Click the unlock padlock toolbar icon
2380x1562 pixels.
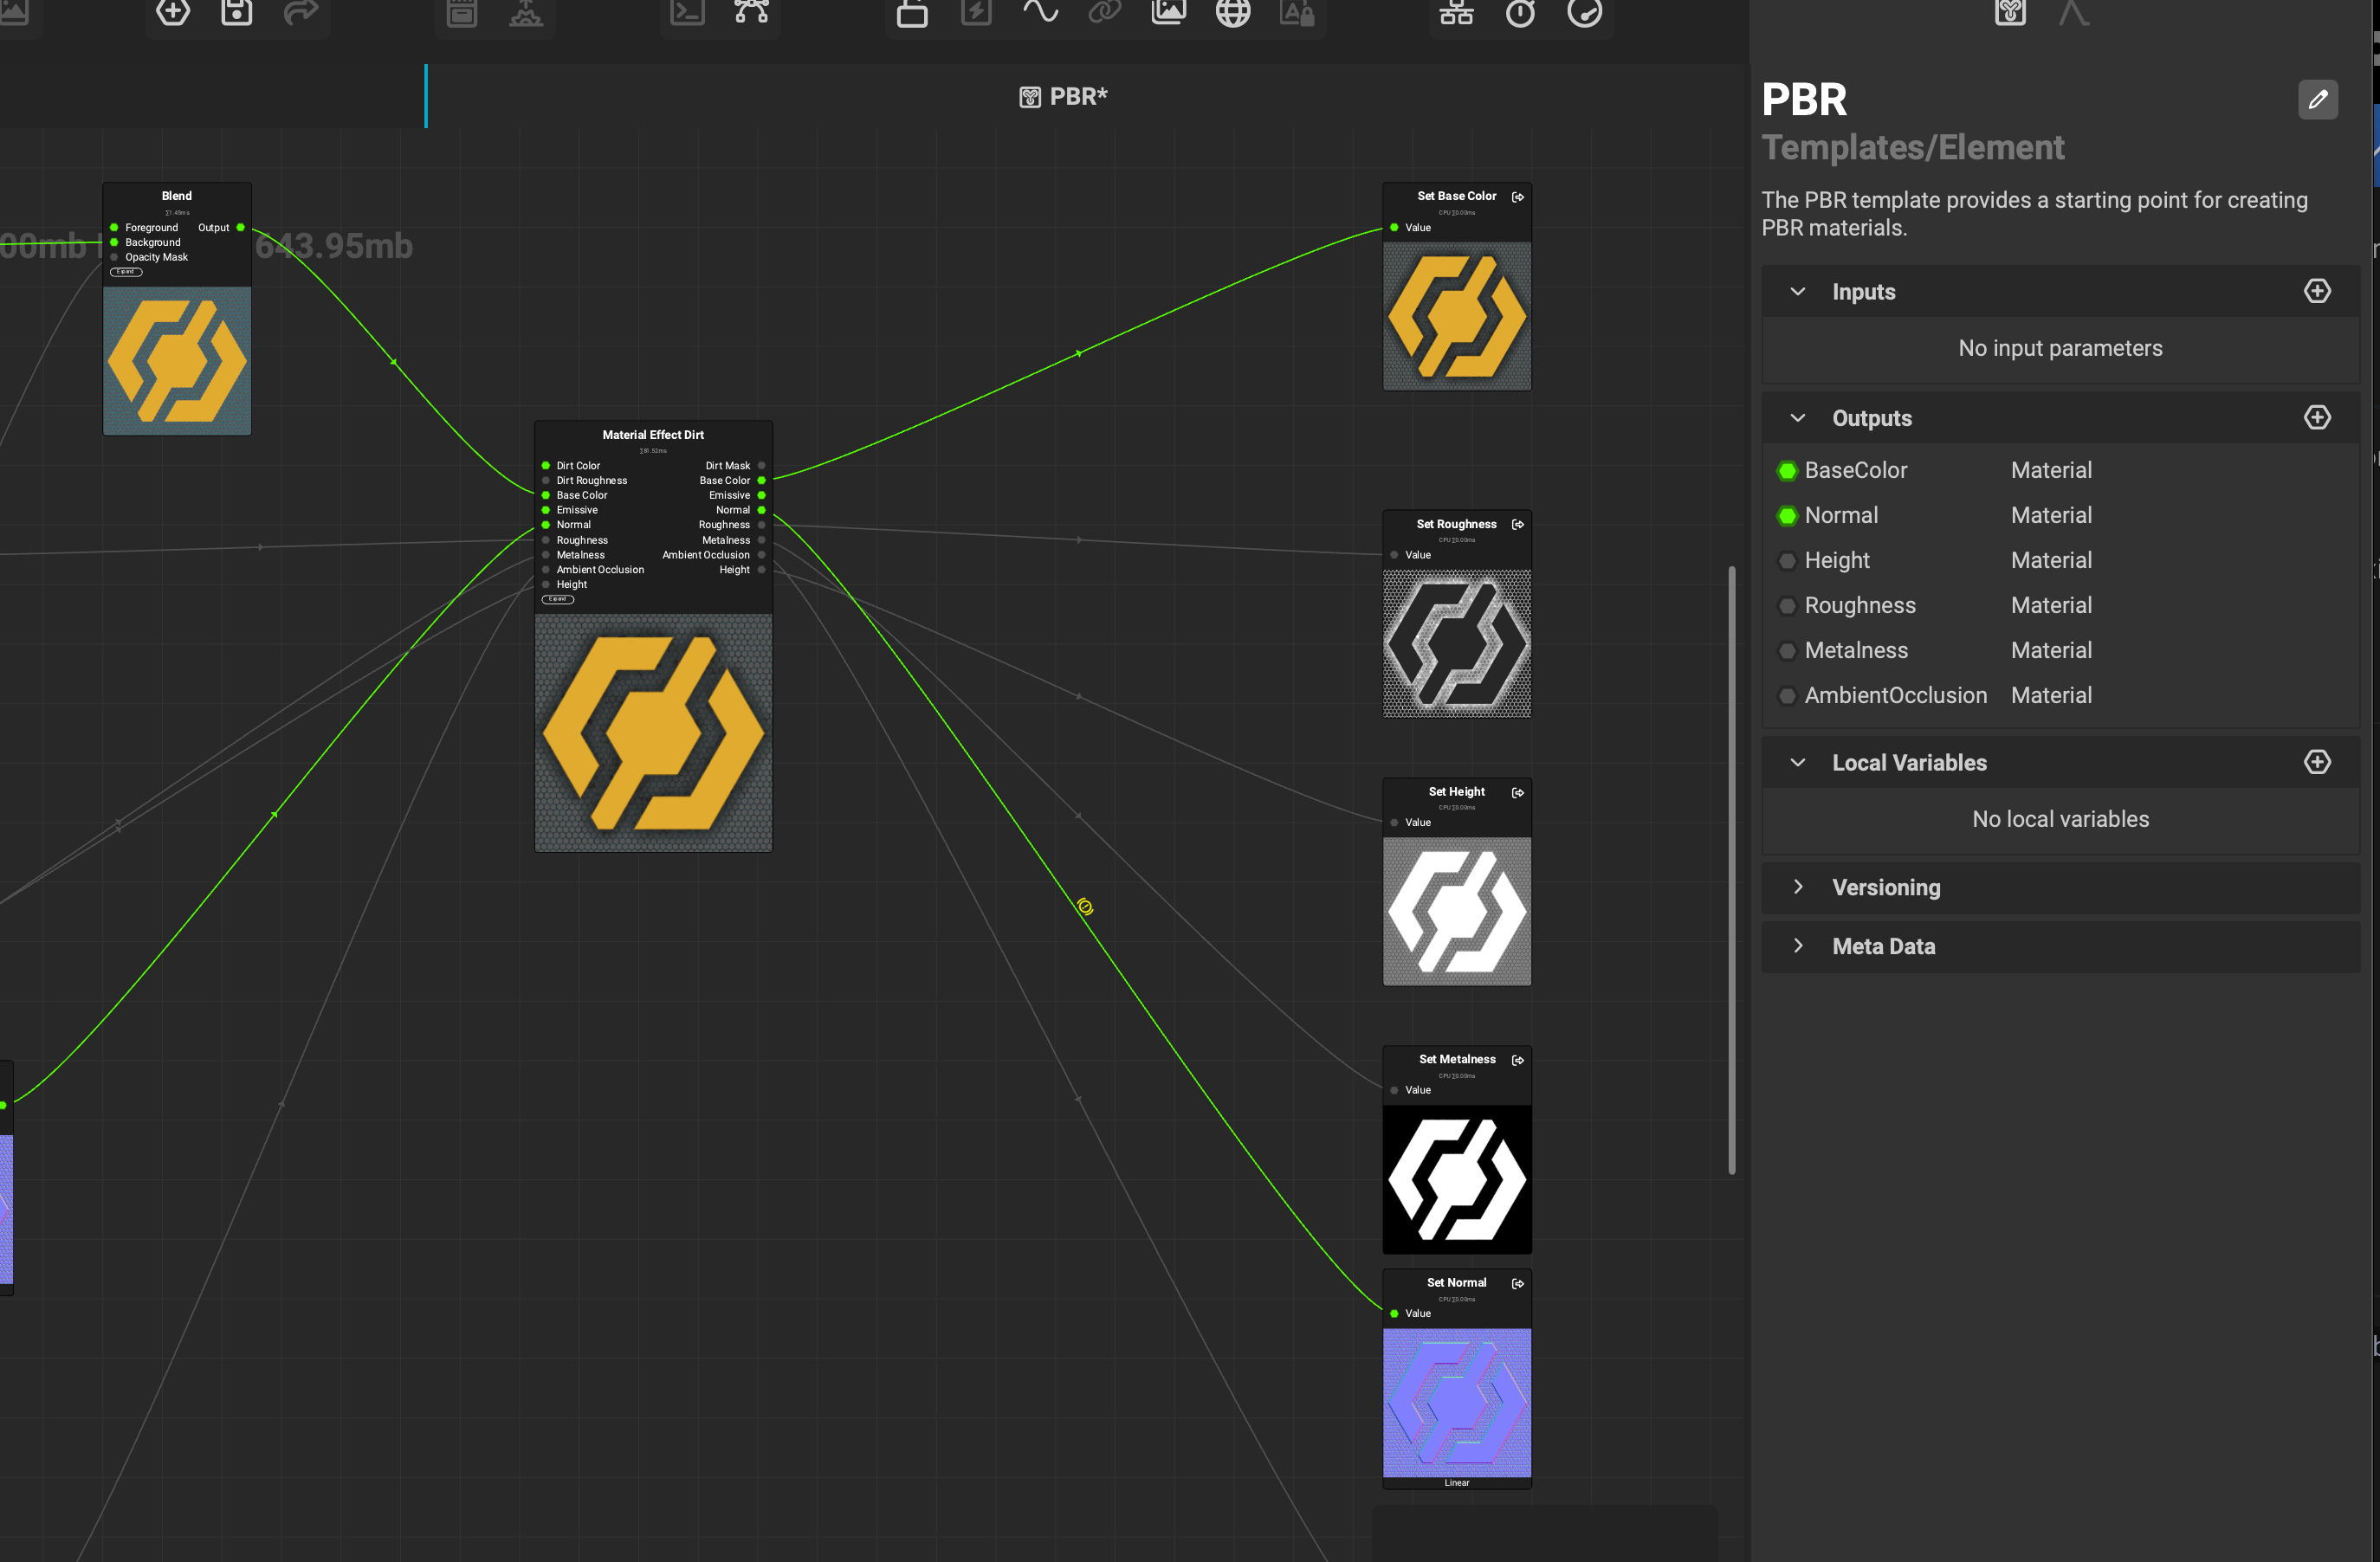click(912, 13)
